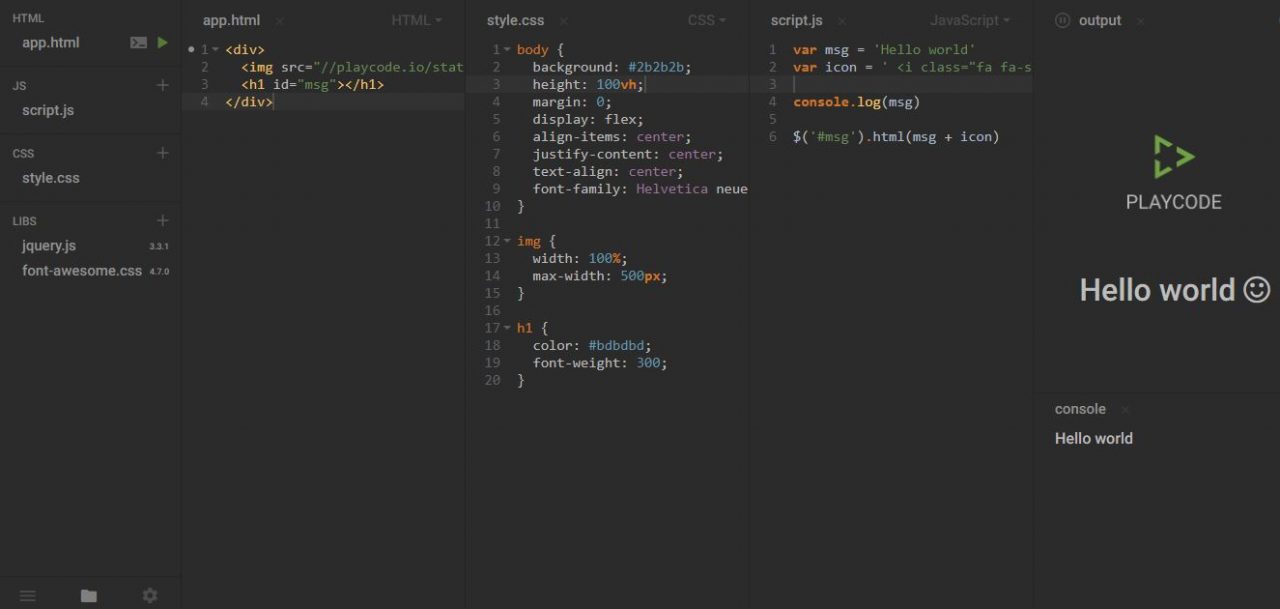Switch to the style.css editor tab

click(515, 19)
